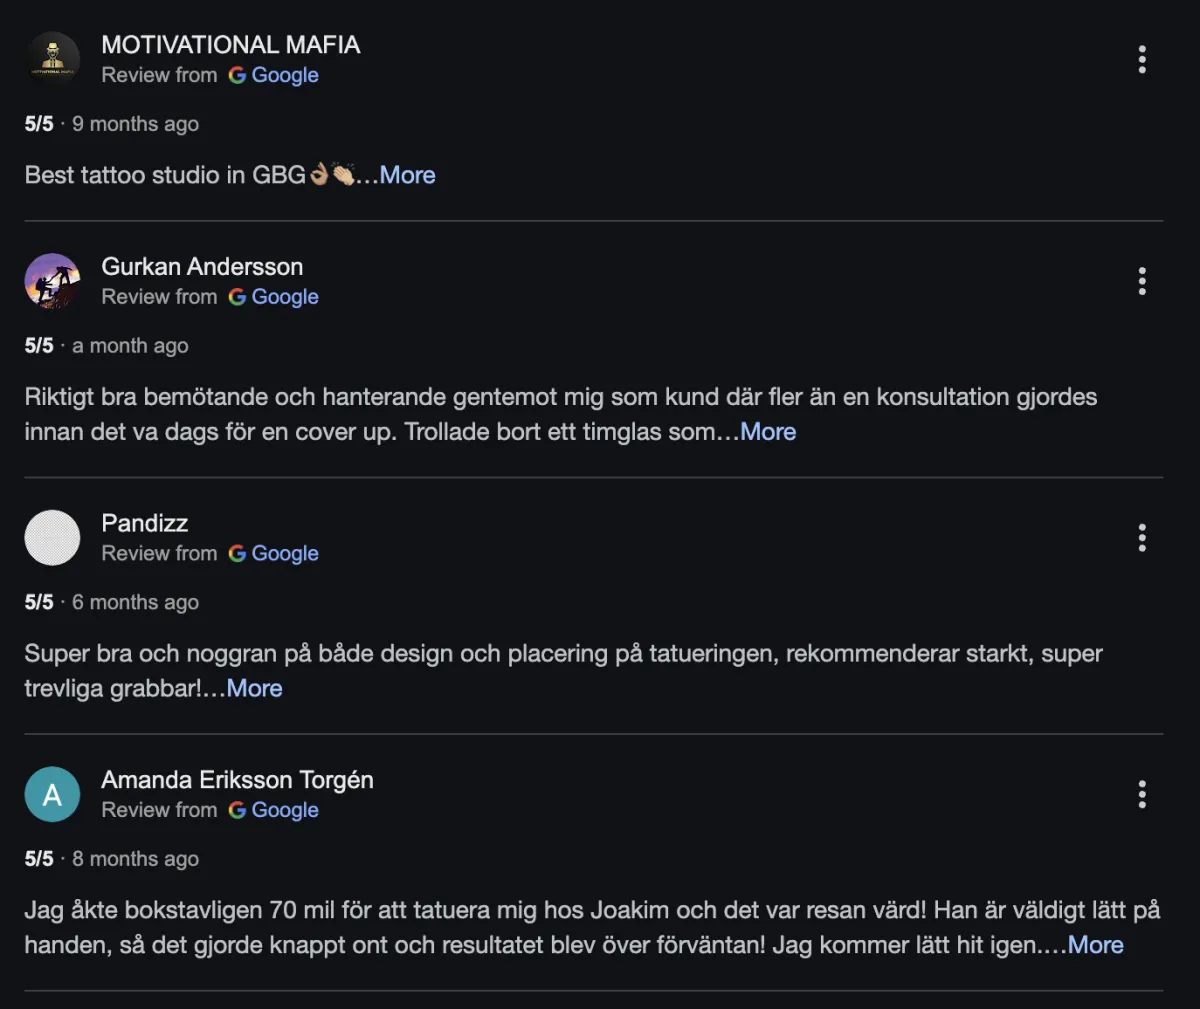
Task: Expand Pandizz's review text with More
Action: coord(254,689)
